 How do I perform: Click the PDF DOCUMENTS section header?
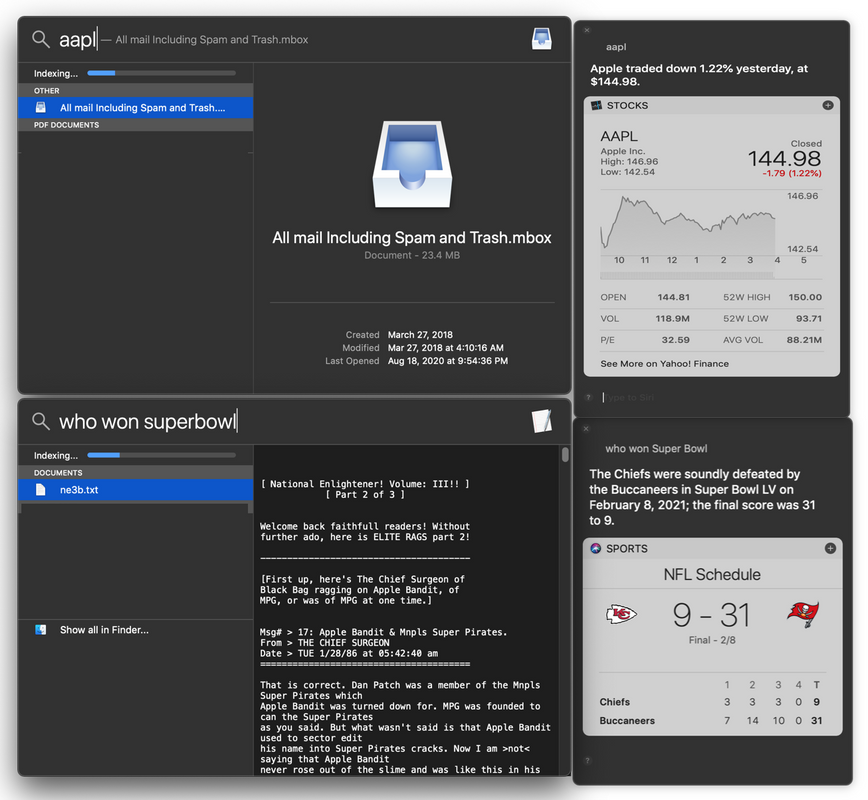click(136, 125)
